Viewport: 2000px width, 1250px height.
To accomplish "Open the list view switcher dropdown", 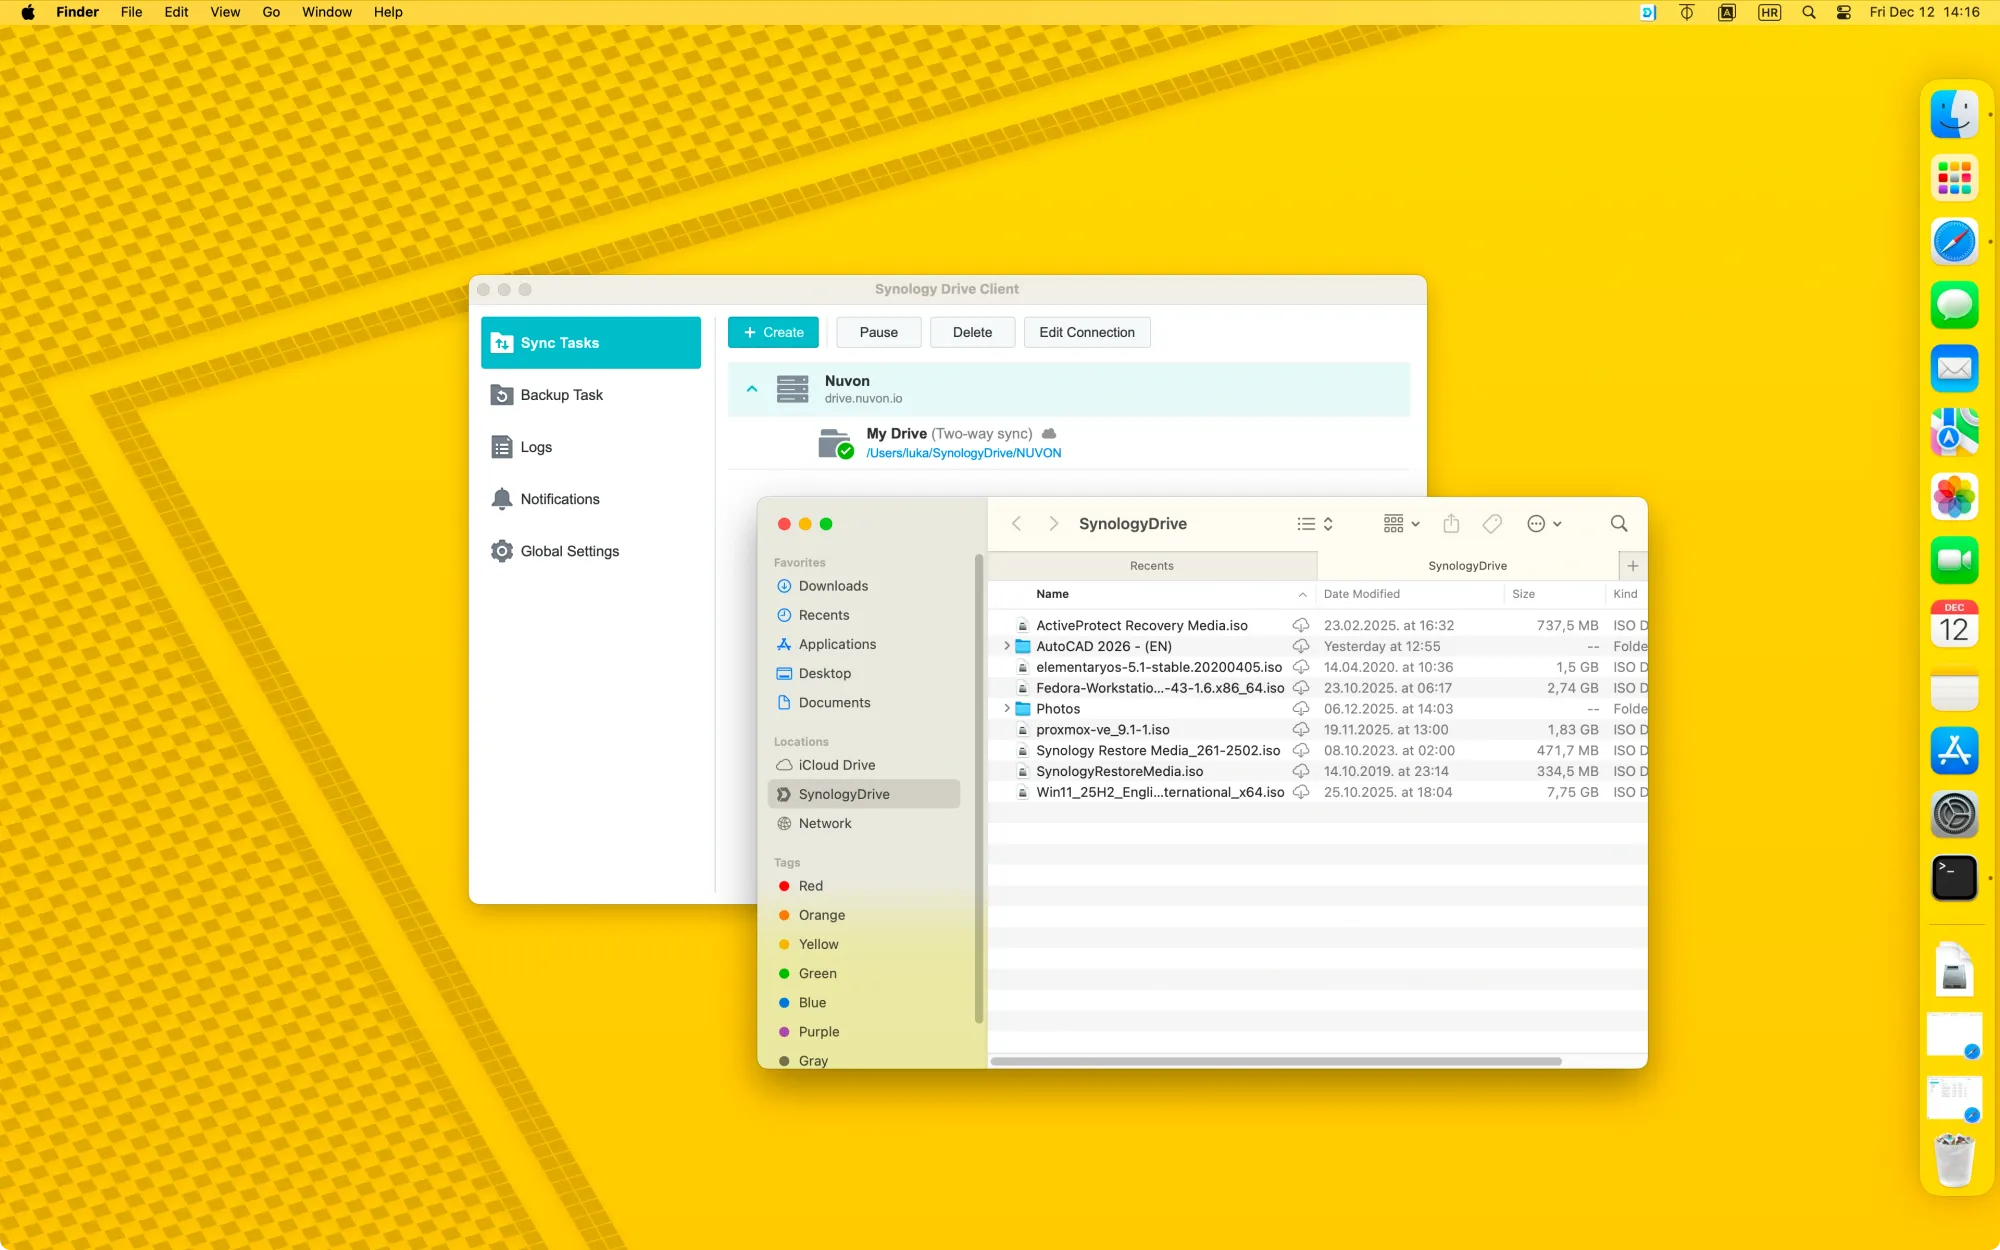I will tap(1315, 524).
